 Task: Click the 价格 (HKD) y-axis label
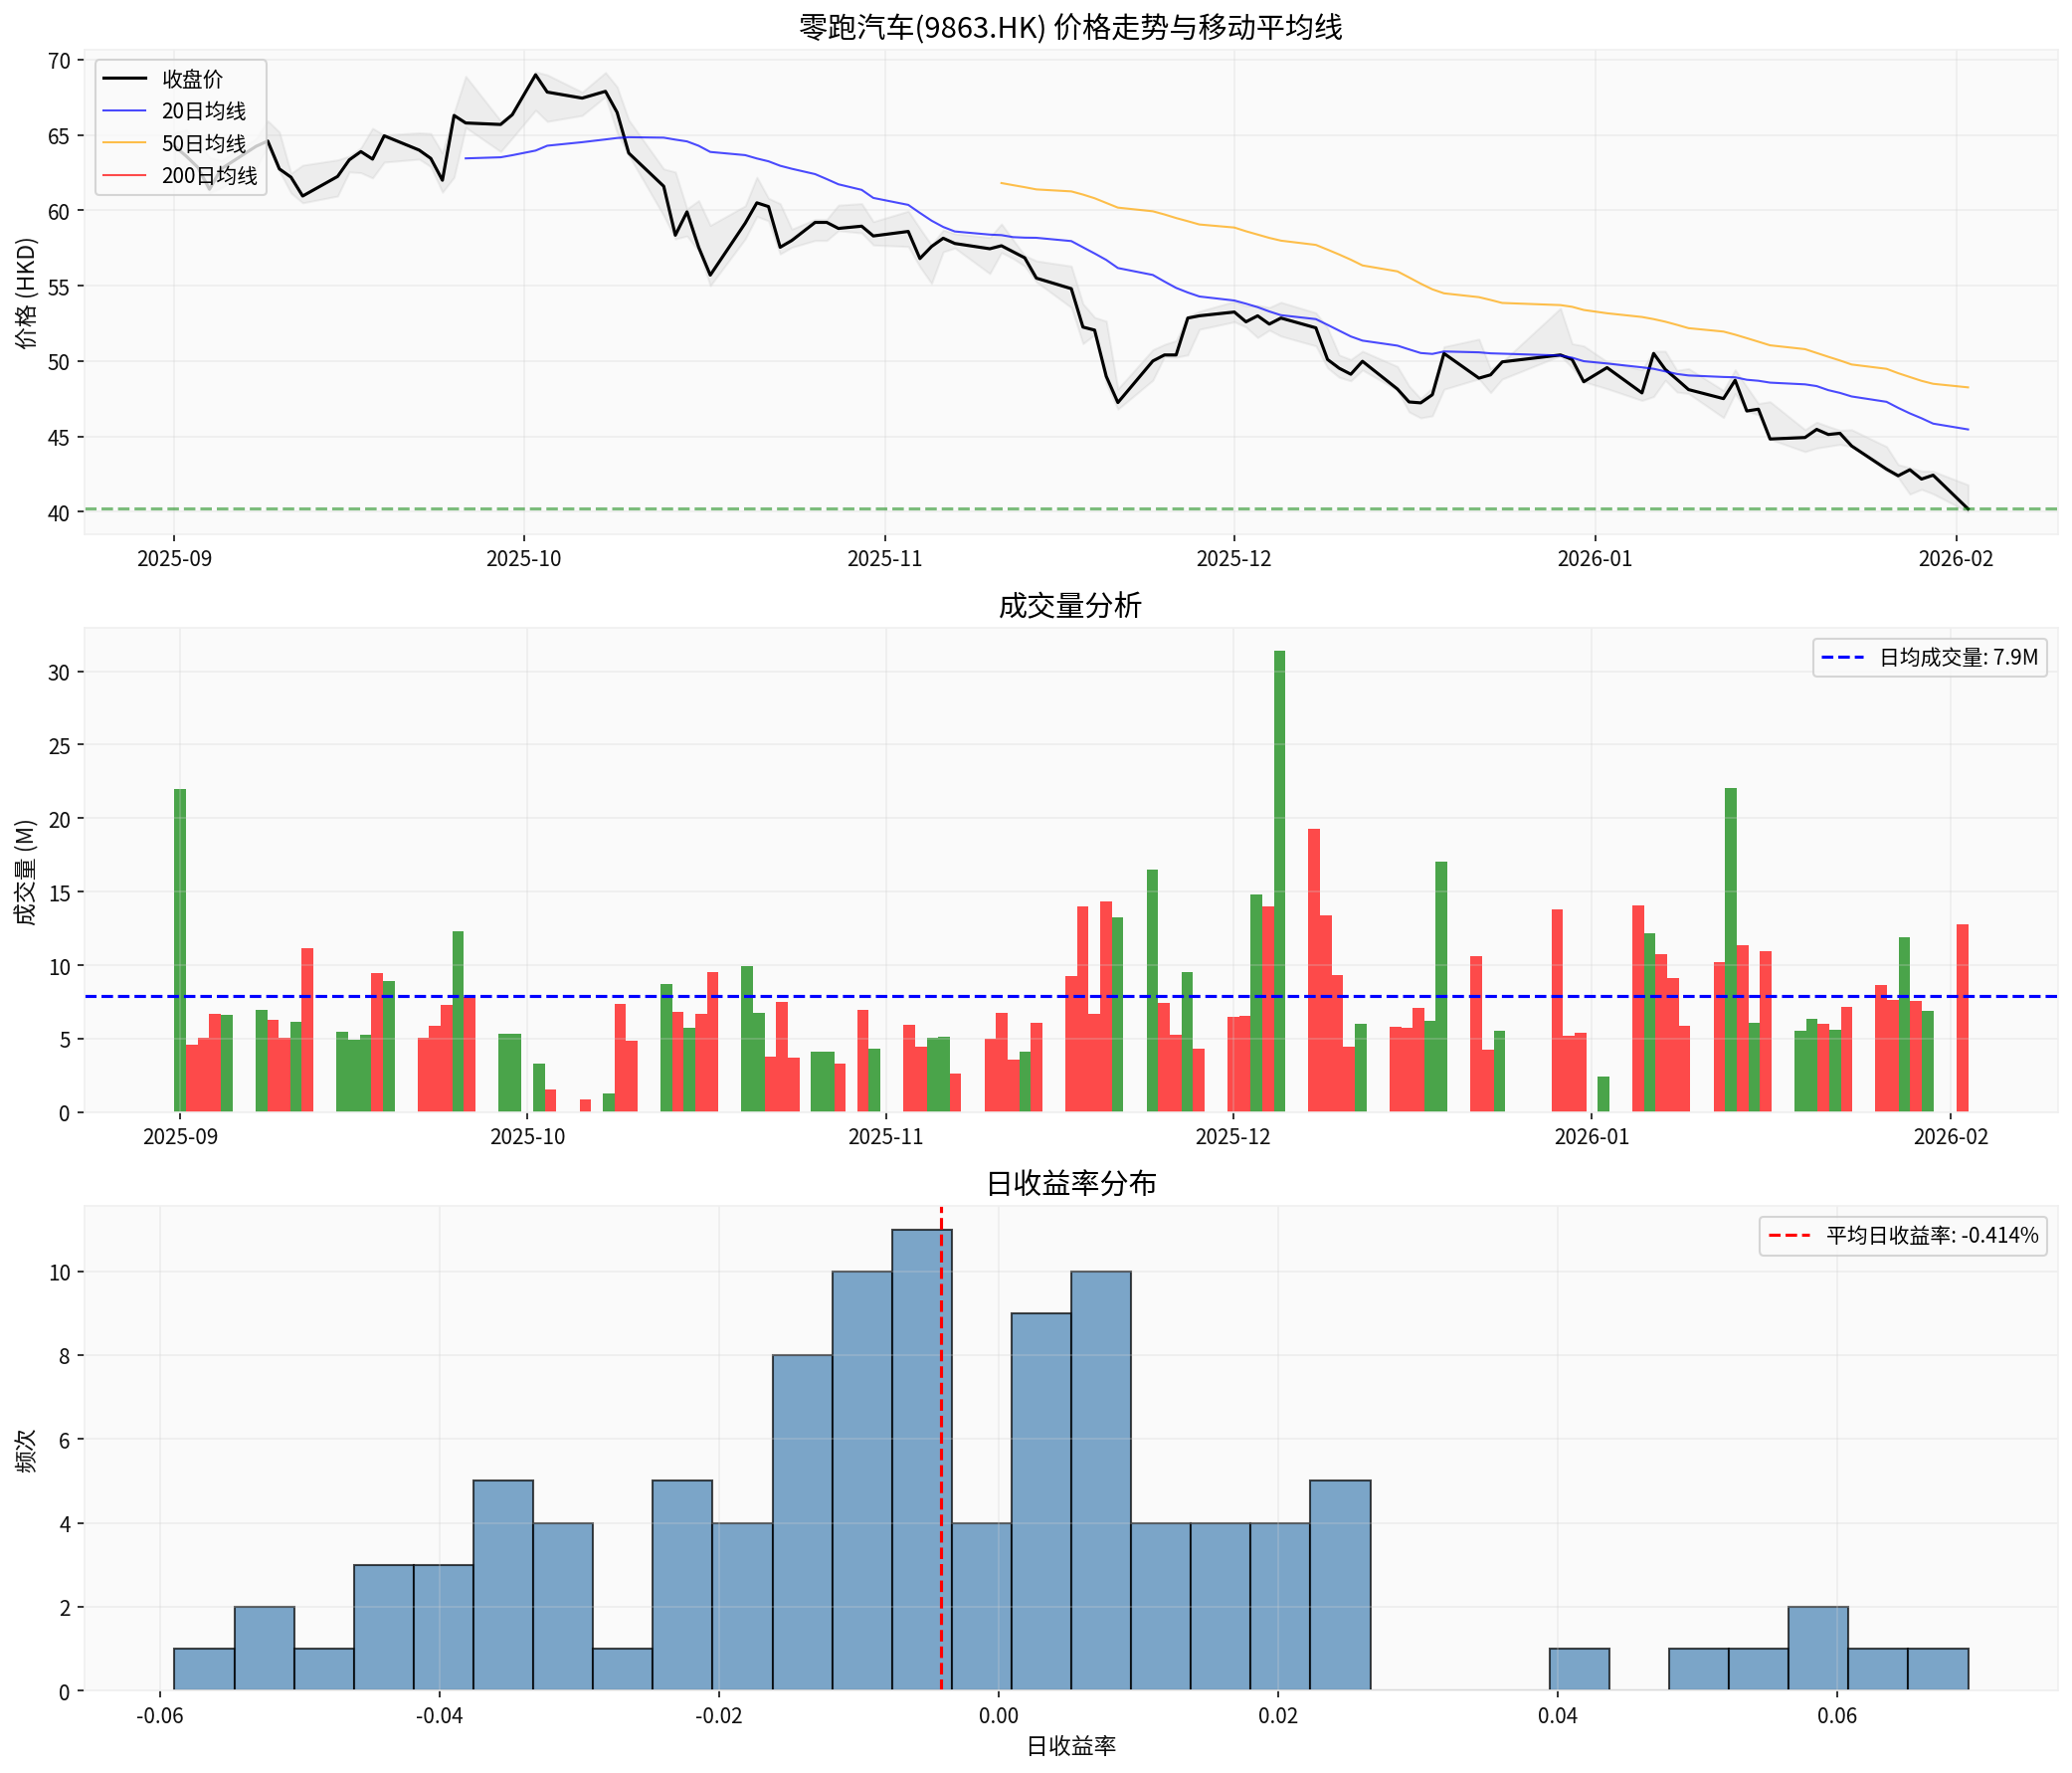tap(26, 292)
